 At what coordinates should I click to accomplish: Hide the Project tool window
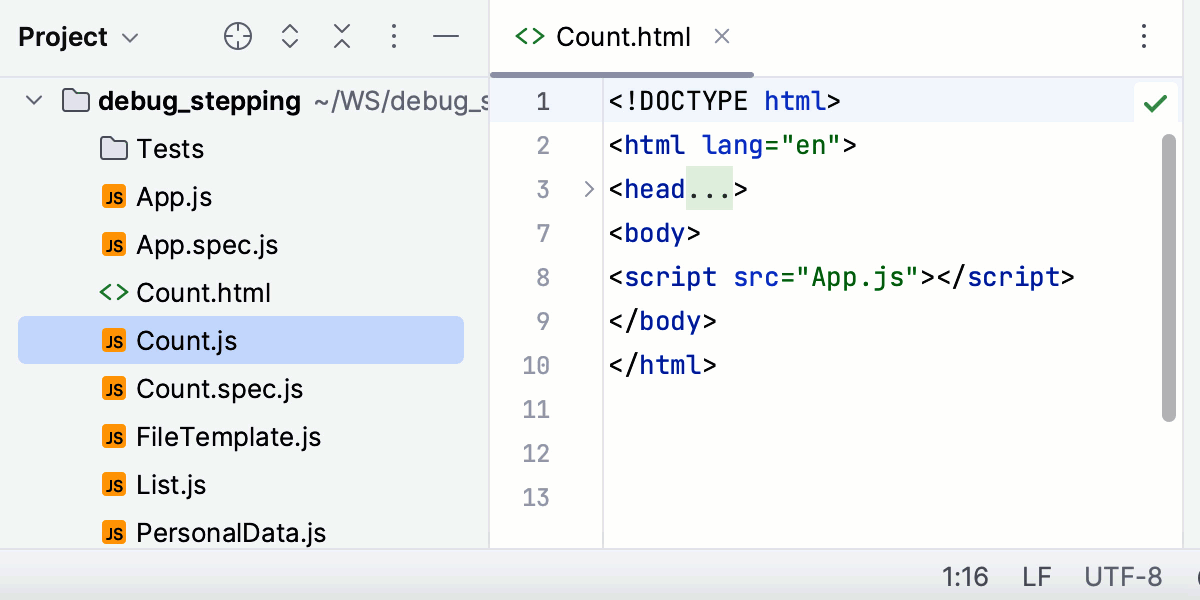pyautogui.click(x=446, y=36)
